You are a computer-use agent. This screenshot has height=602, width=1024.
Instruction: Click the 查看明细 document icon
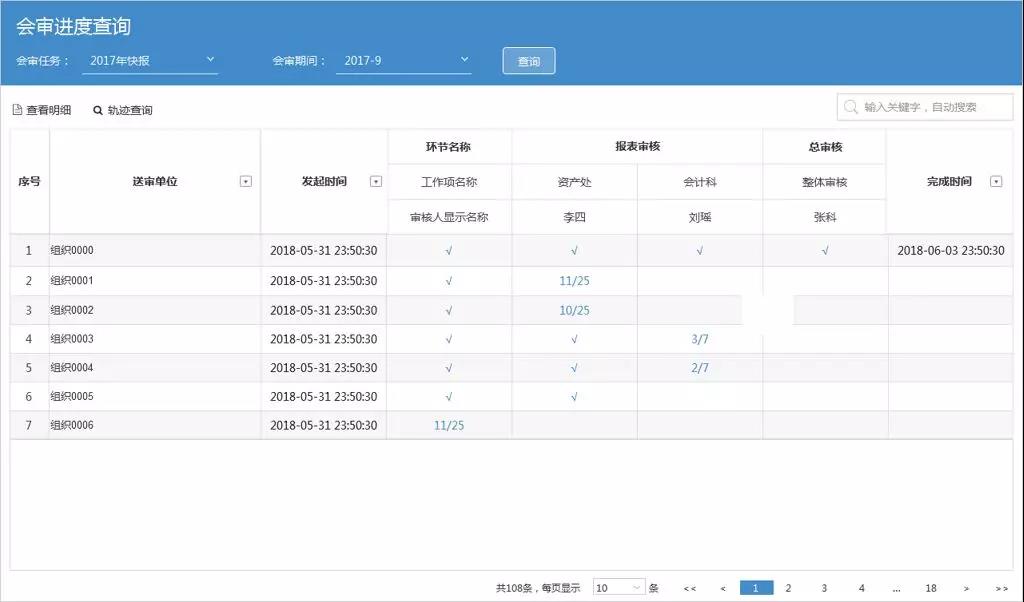[x=18, y=110]
